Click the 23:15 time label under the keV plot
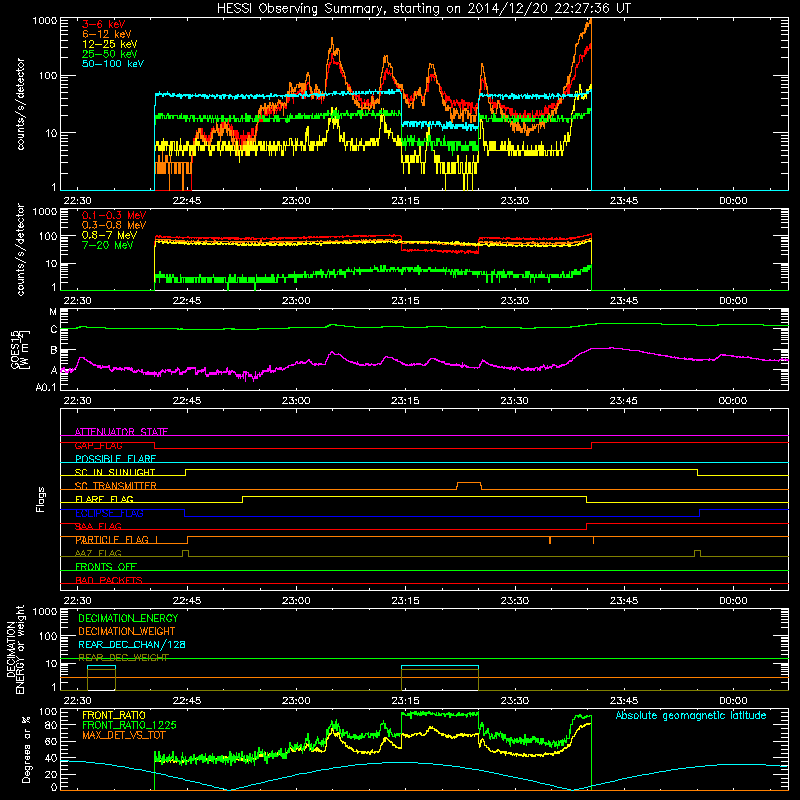This screenshot has width=800, height=800. (405, 201)
